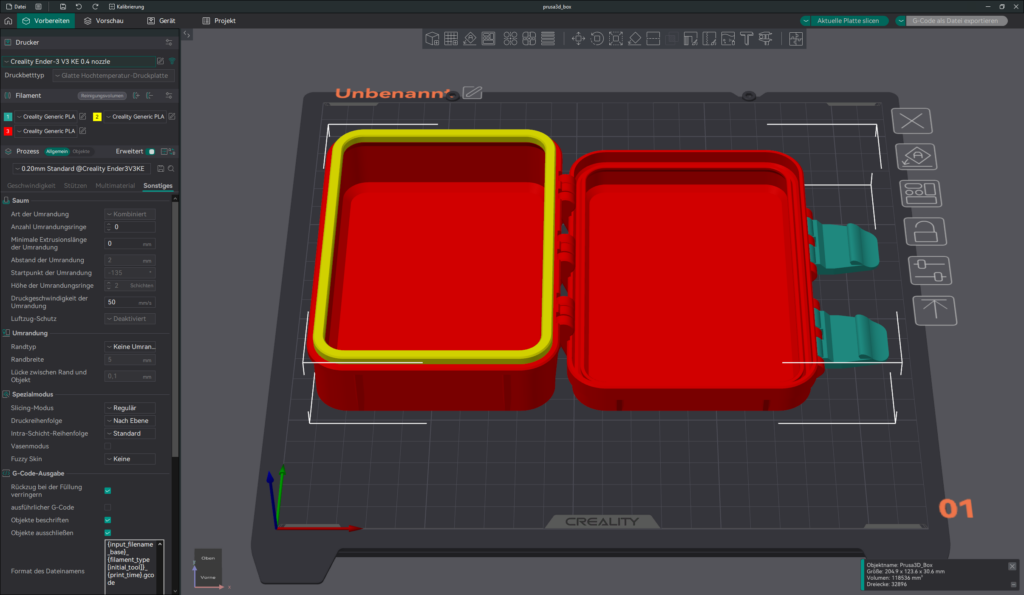The width and height of the screenshot is (1024, 595).
Task: Select the Scale tool in toolbar
Action: pyautogui.click(x=616, y=39)
